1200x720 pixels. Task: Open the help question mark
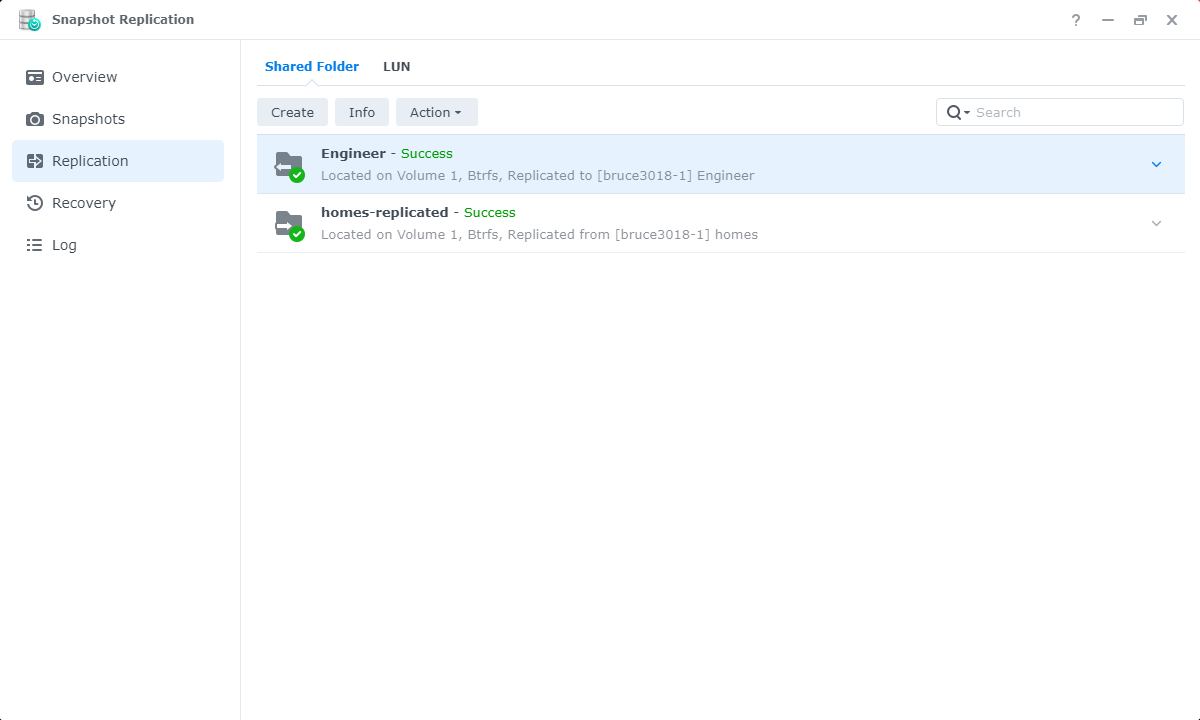tap(1076, 20)
